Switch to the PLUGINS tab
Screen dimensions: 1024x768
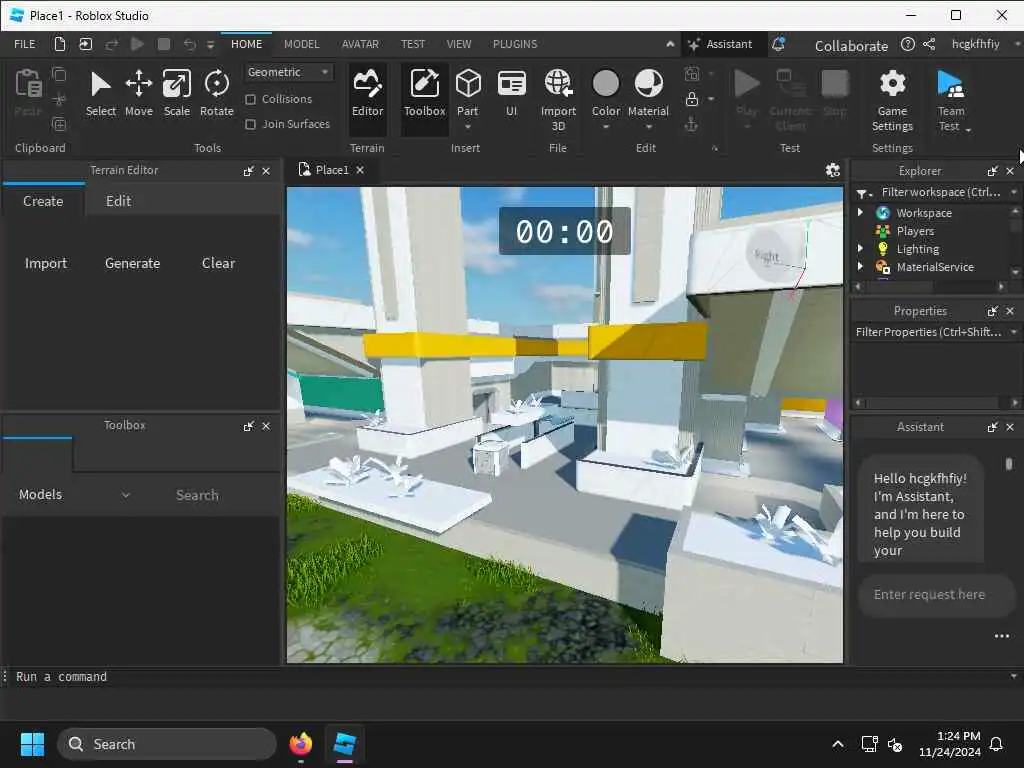click(515, 44)
